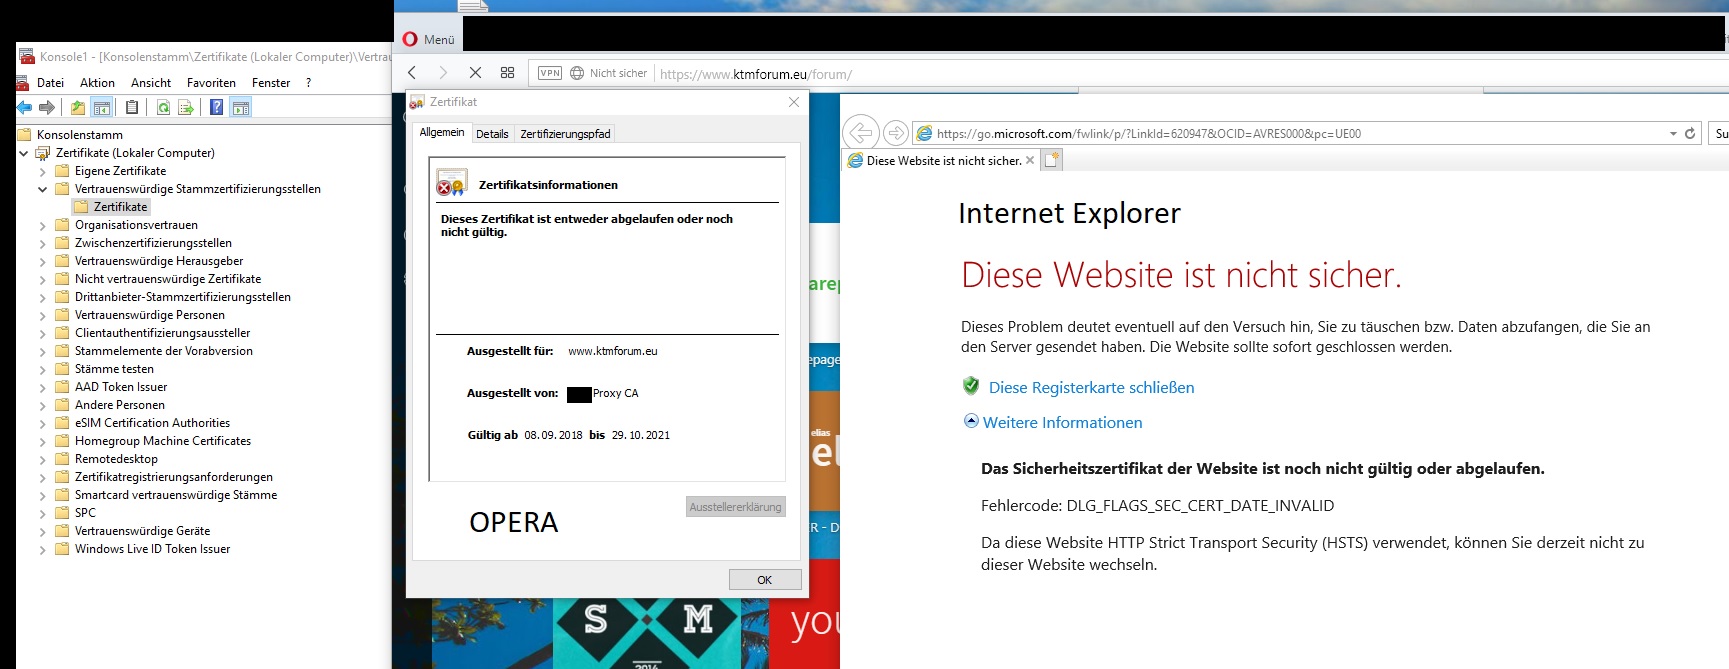The width and height of the screenshot is (1729, 669).
Task: Click the MMC forward arrow toolbar icon
Action: pyautogui.click(x=46, y=108)
